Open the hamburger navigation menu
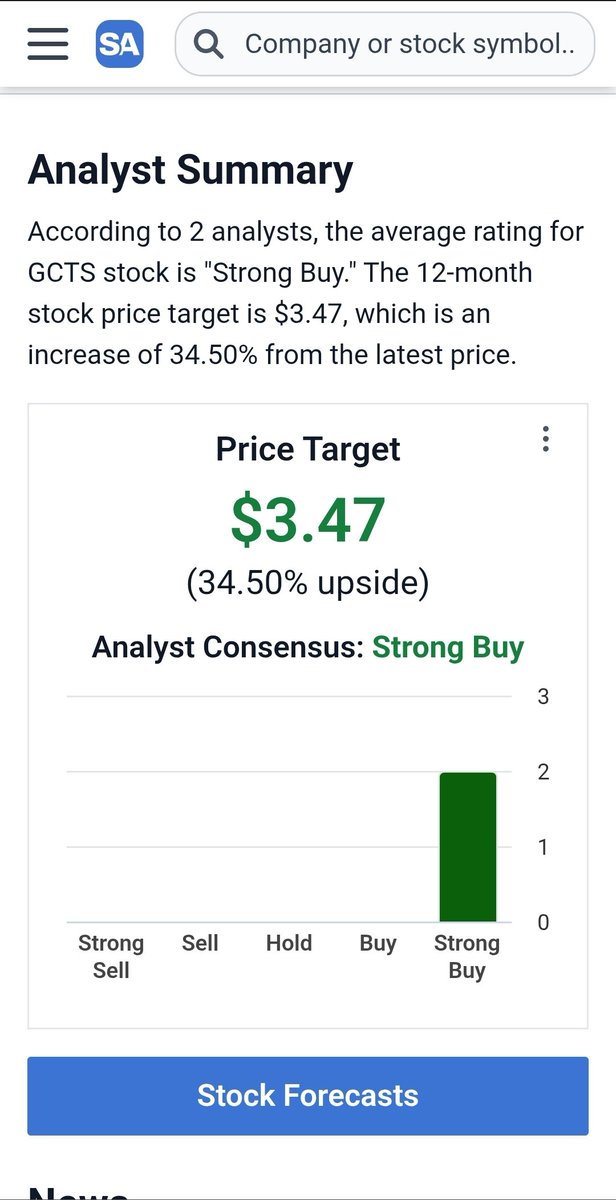 click(x=48, y=44)
